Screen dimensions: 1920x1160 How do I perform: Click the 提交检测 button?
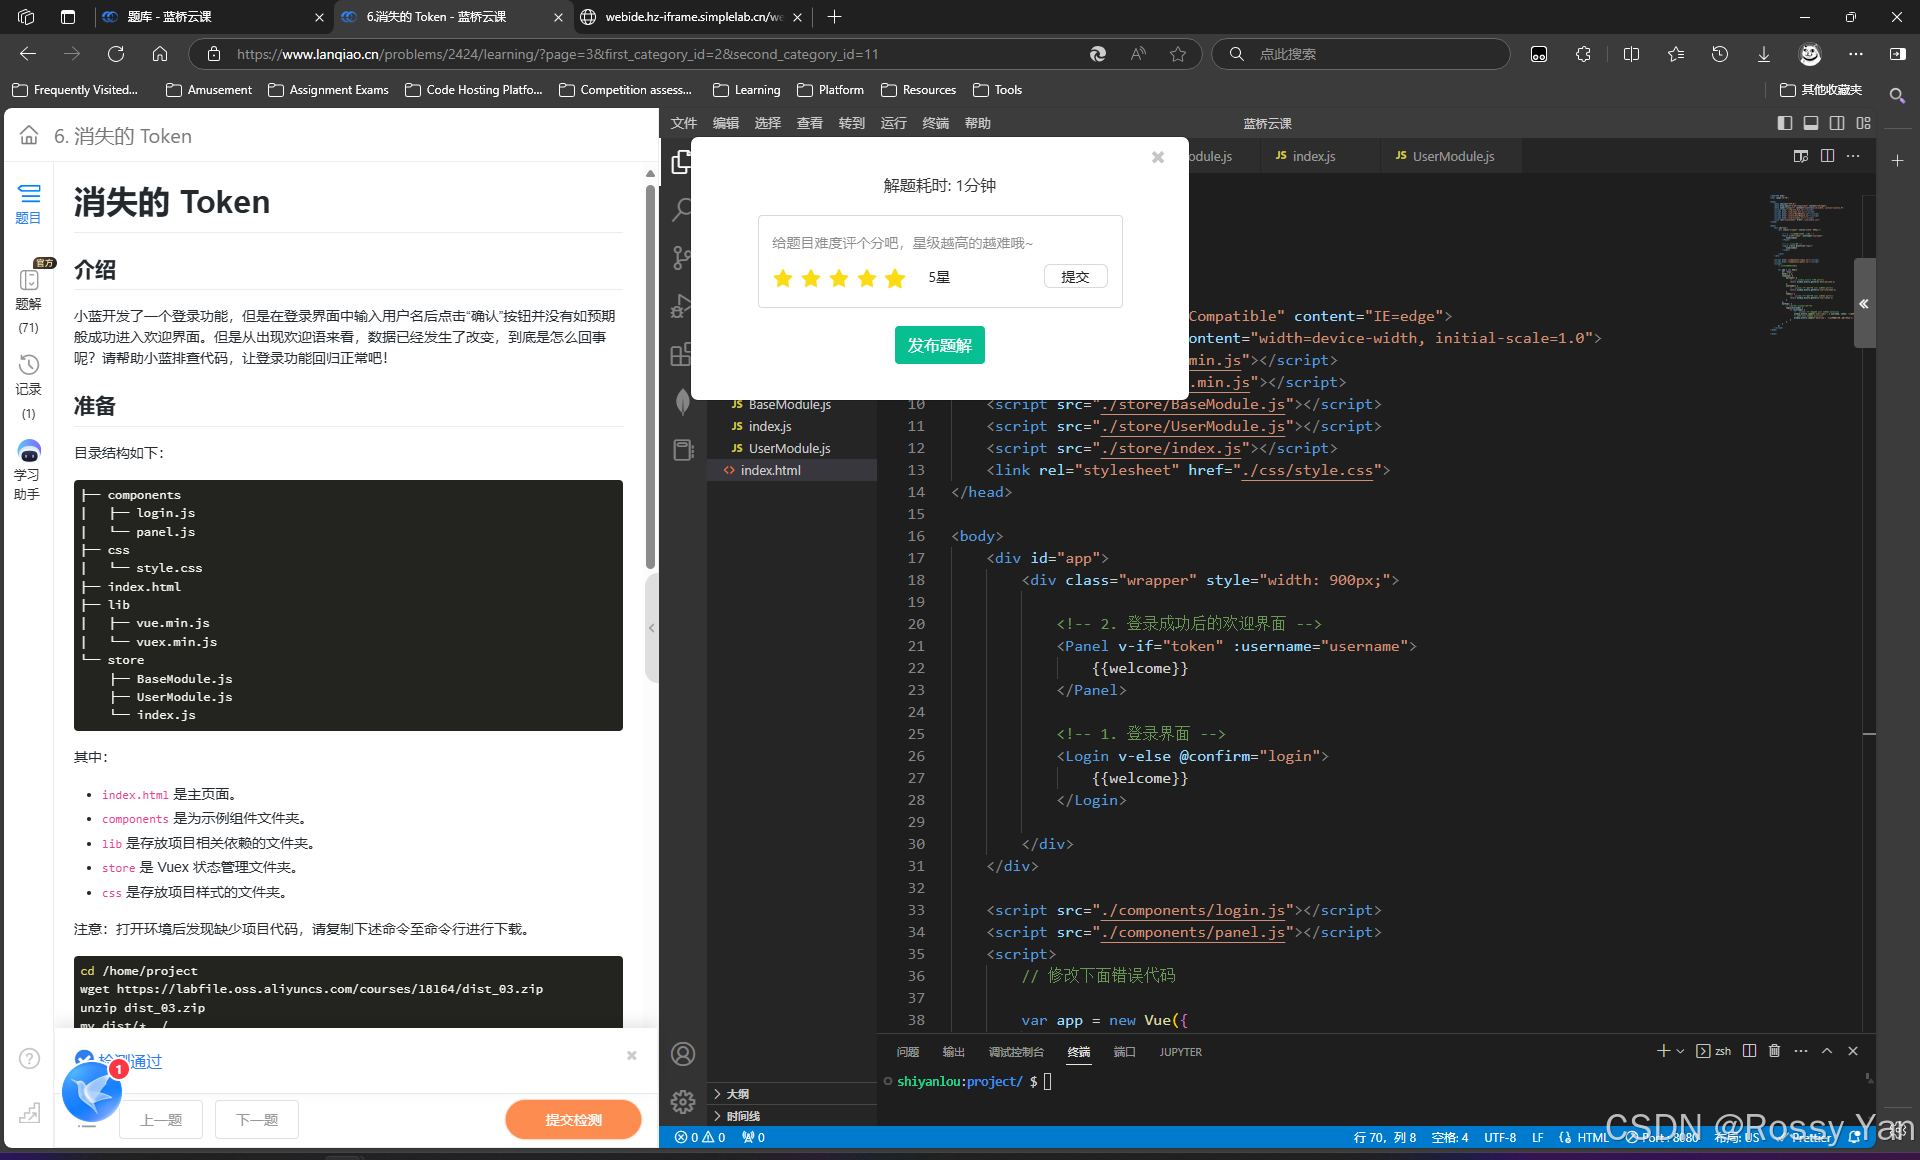[573, 1119]
